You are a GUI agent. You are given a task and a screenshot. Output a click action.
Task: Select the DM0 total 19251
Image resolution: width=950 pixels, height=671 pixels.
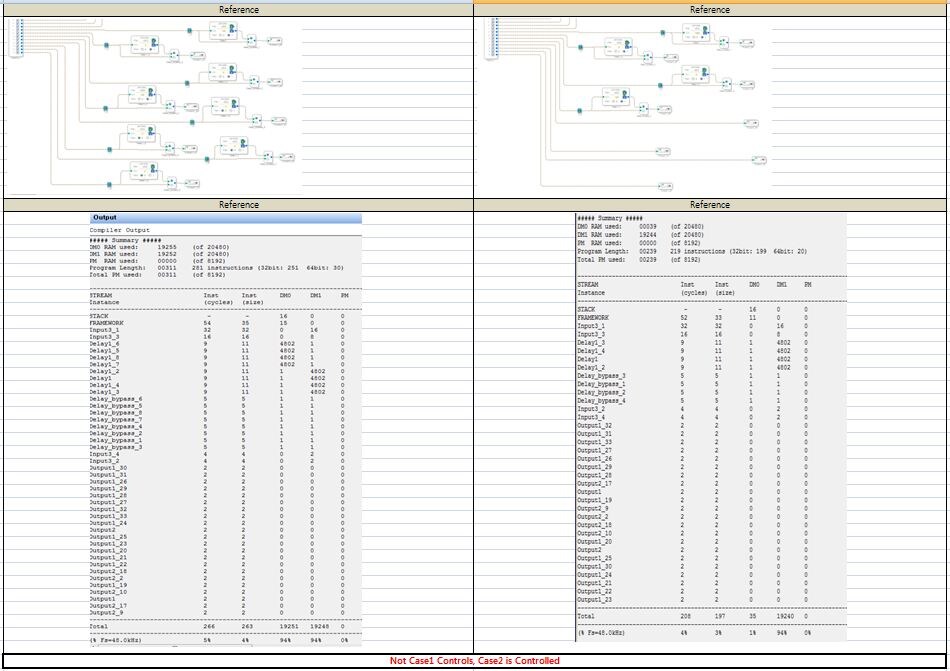click(x=290, y=627)
